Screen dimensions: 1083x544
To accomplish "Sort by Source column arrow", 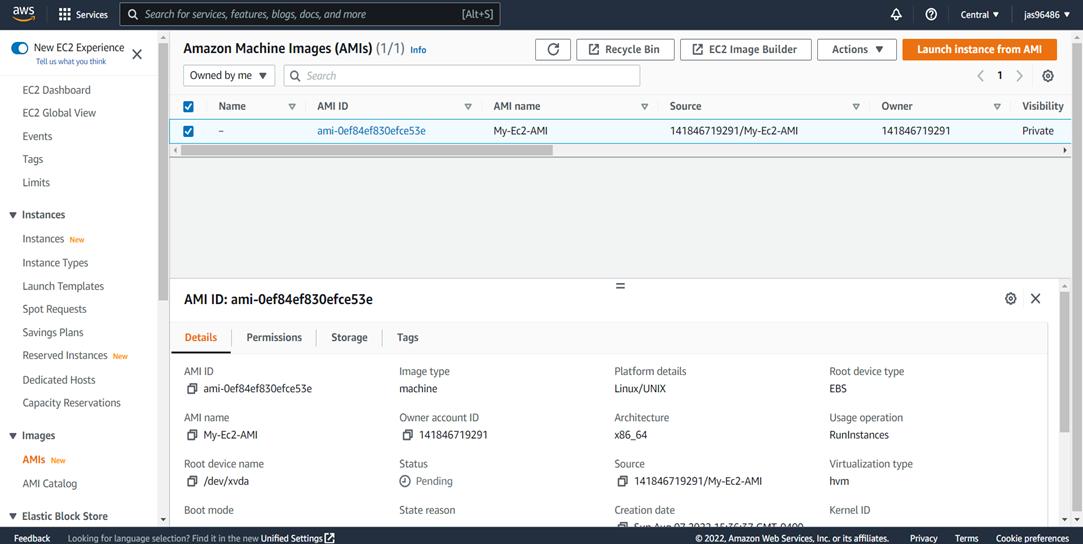I will [x=856, y=106].
